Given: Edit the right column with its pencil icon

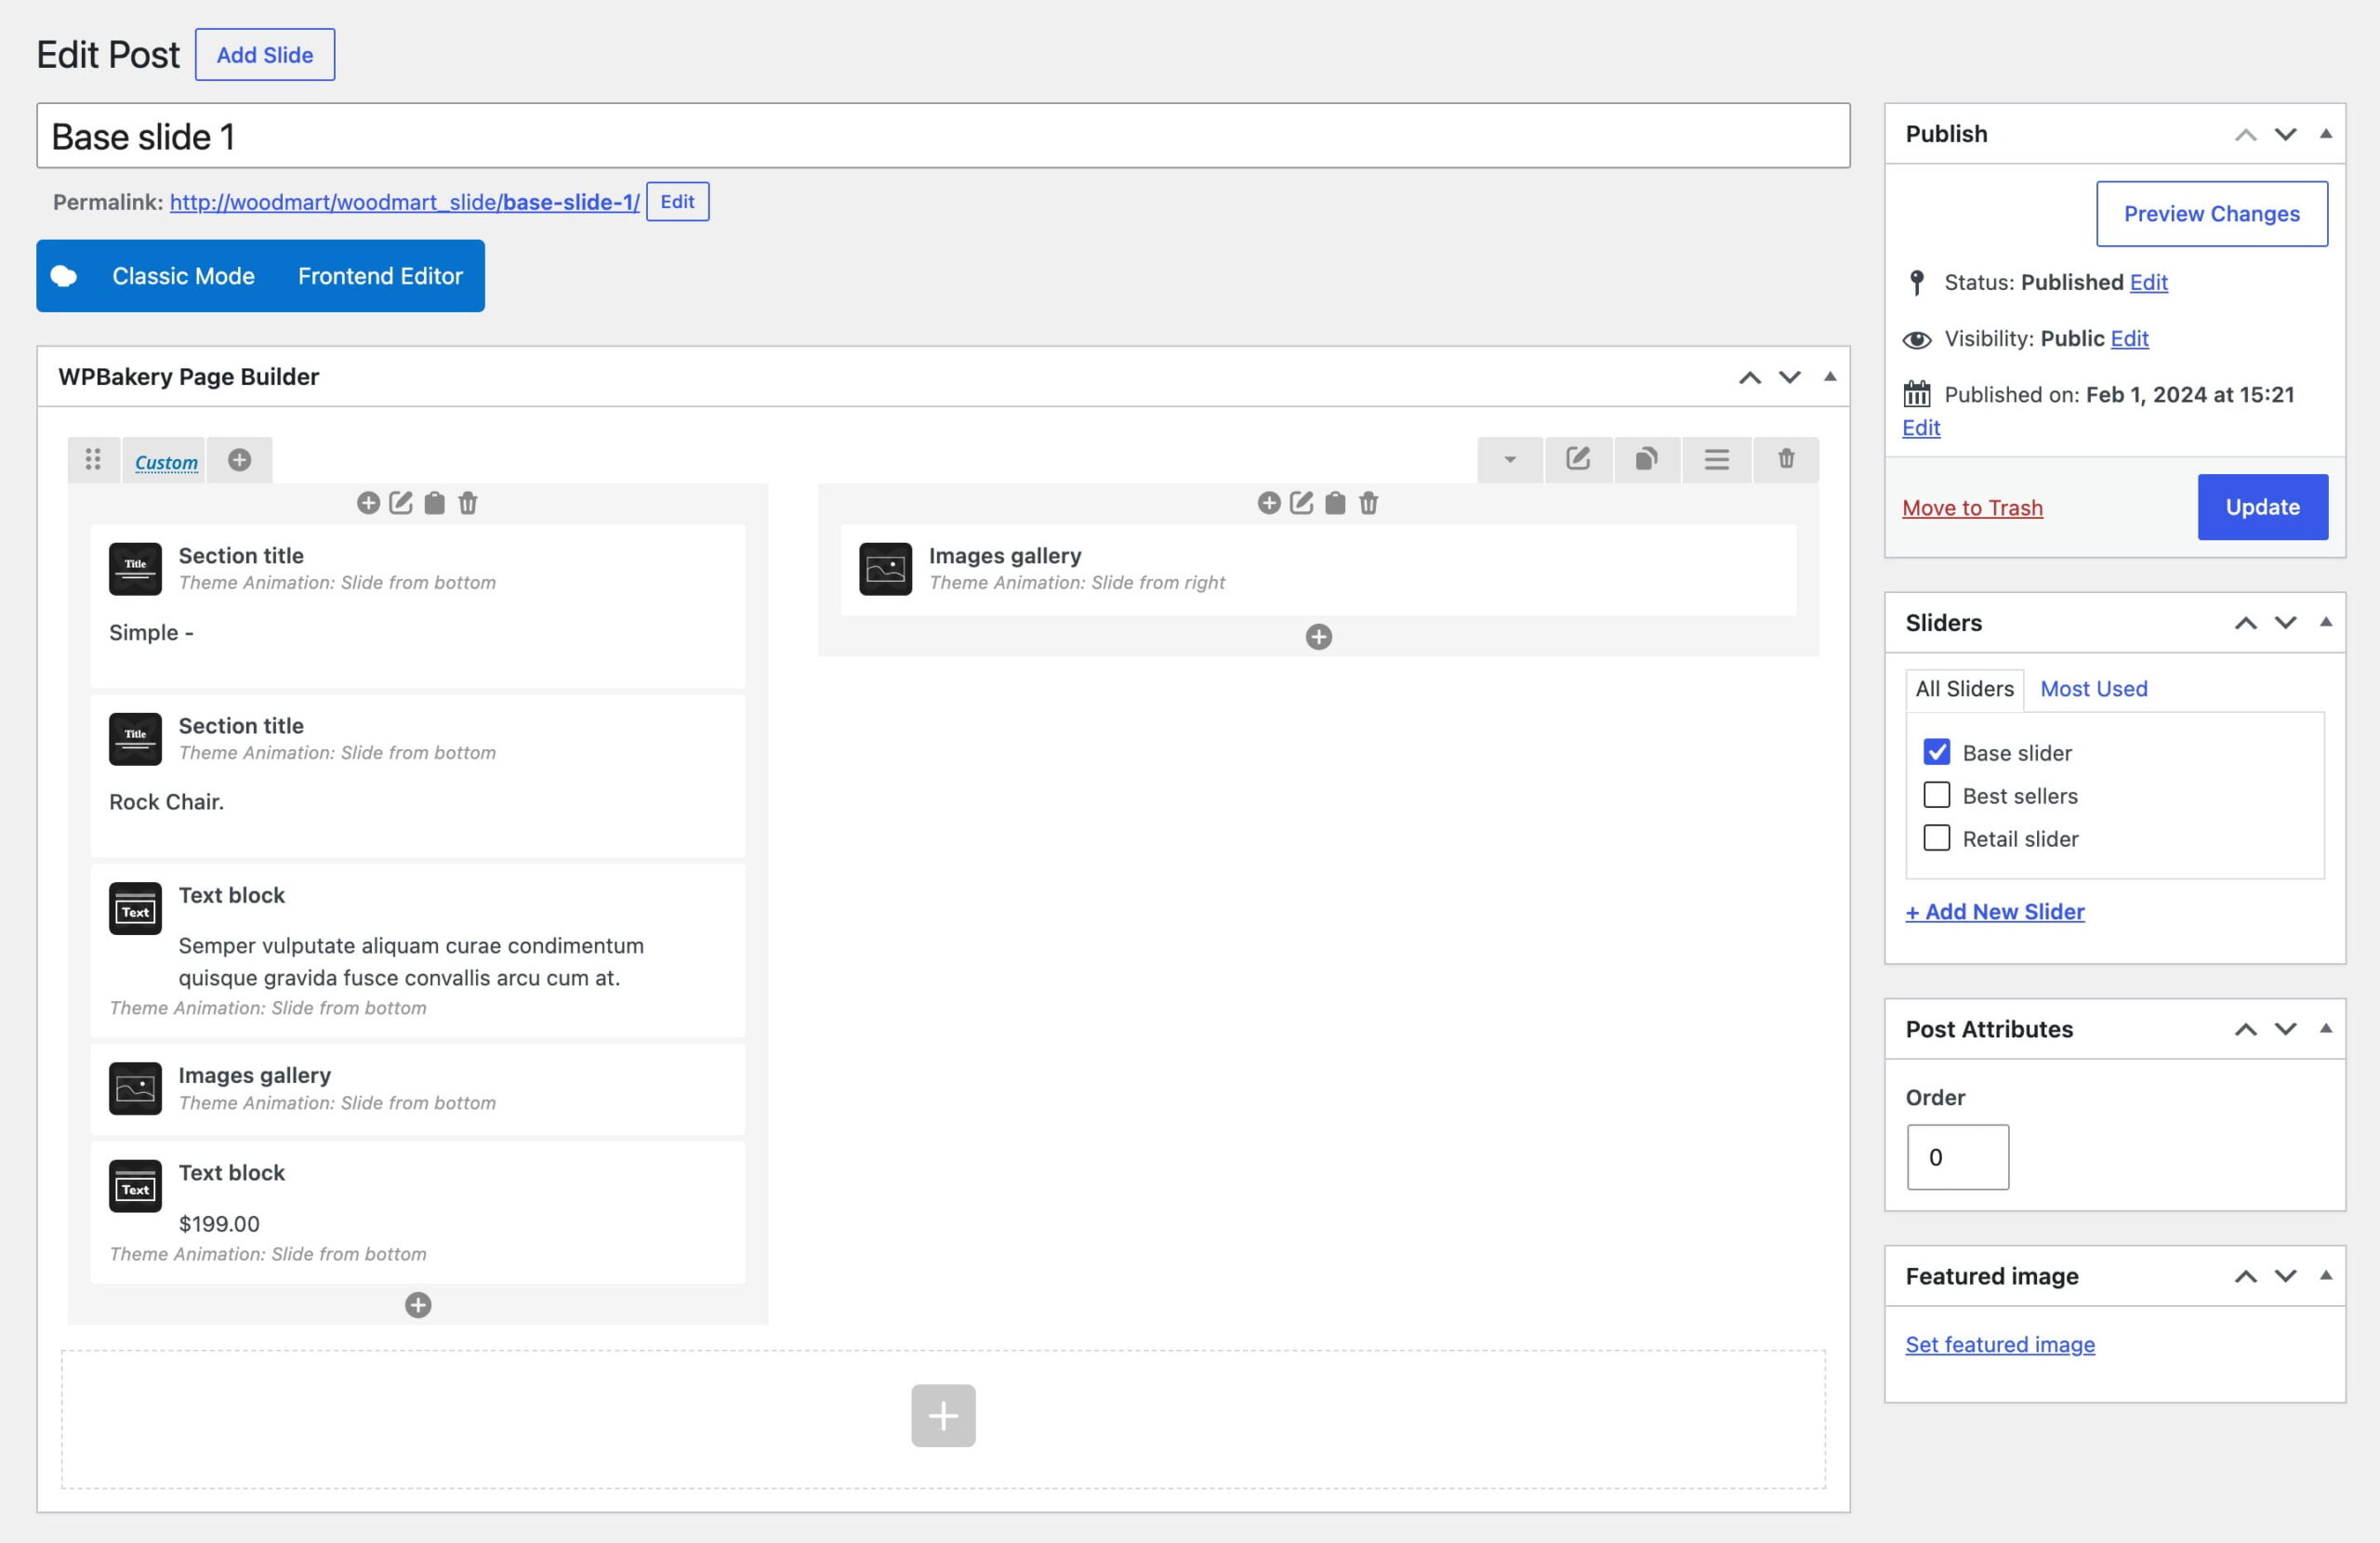Looking at the screenshot, I should tap(1302, 503).
